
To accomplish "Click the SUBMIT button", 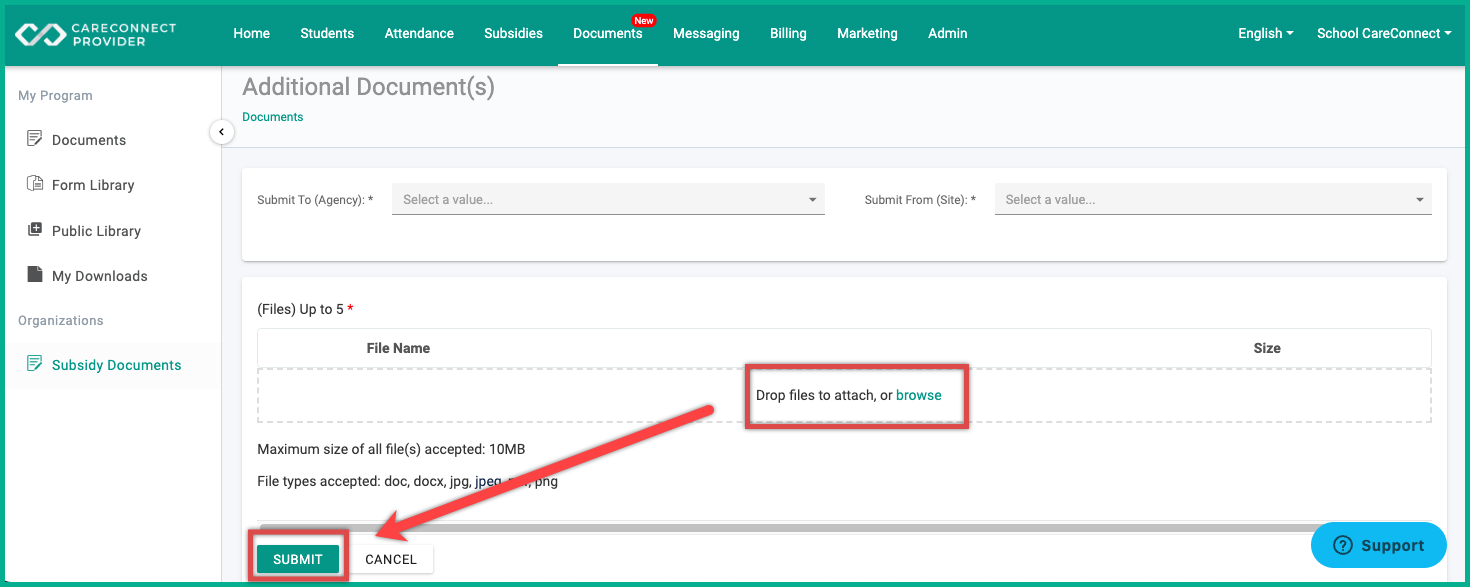I will tap(298, 559).
